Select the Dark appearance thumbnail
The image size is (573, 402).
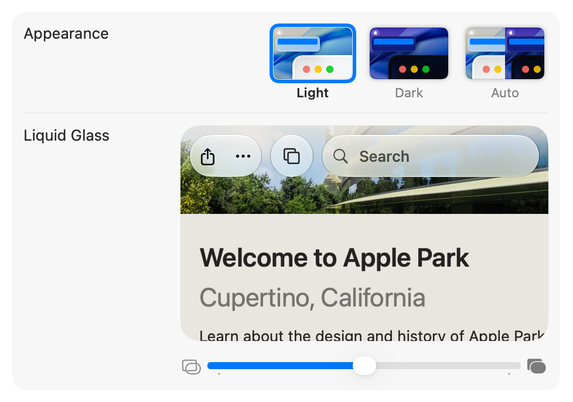409,53
